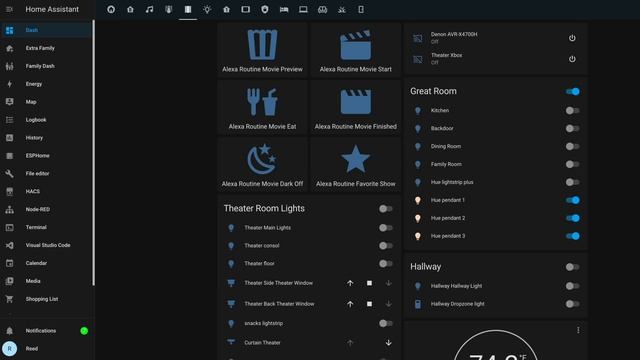Turn on the Backdoor light

click(573, 129)
